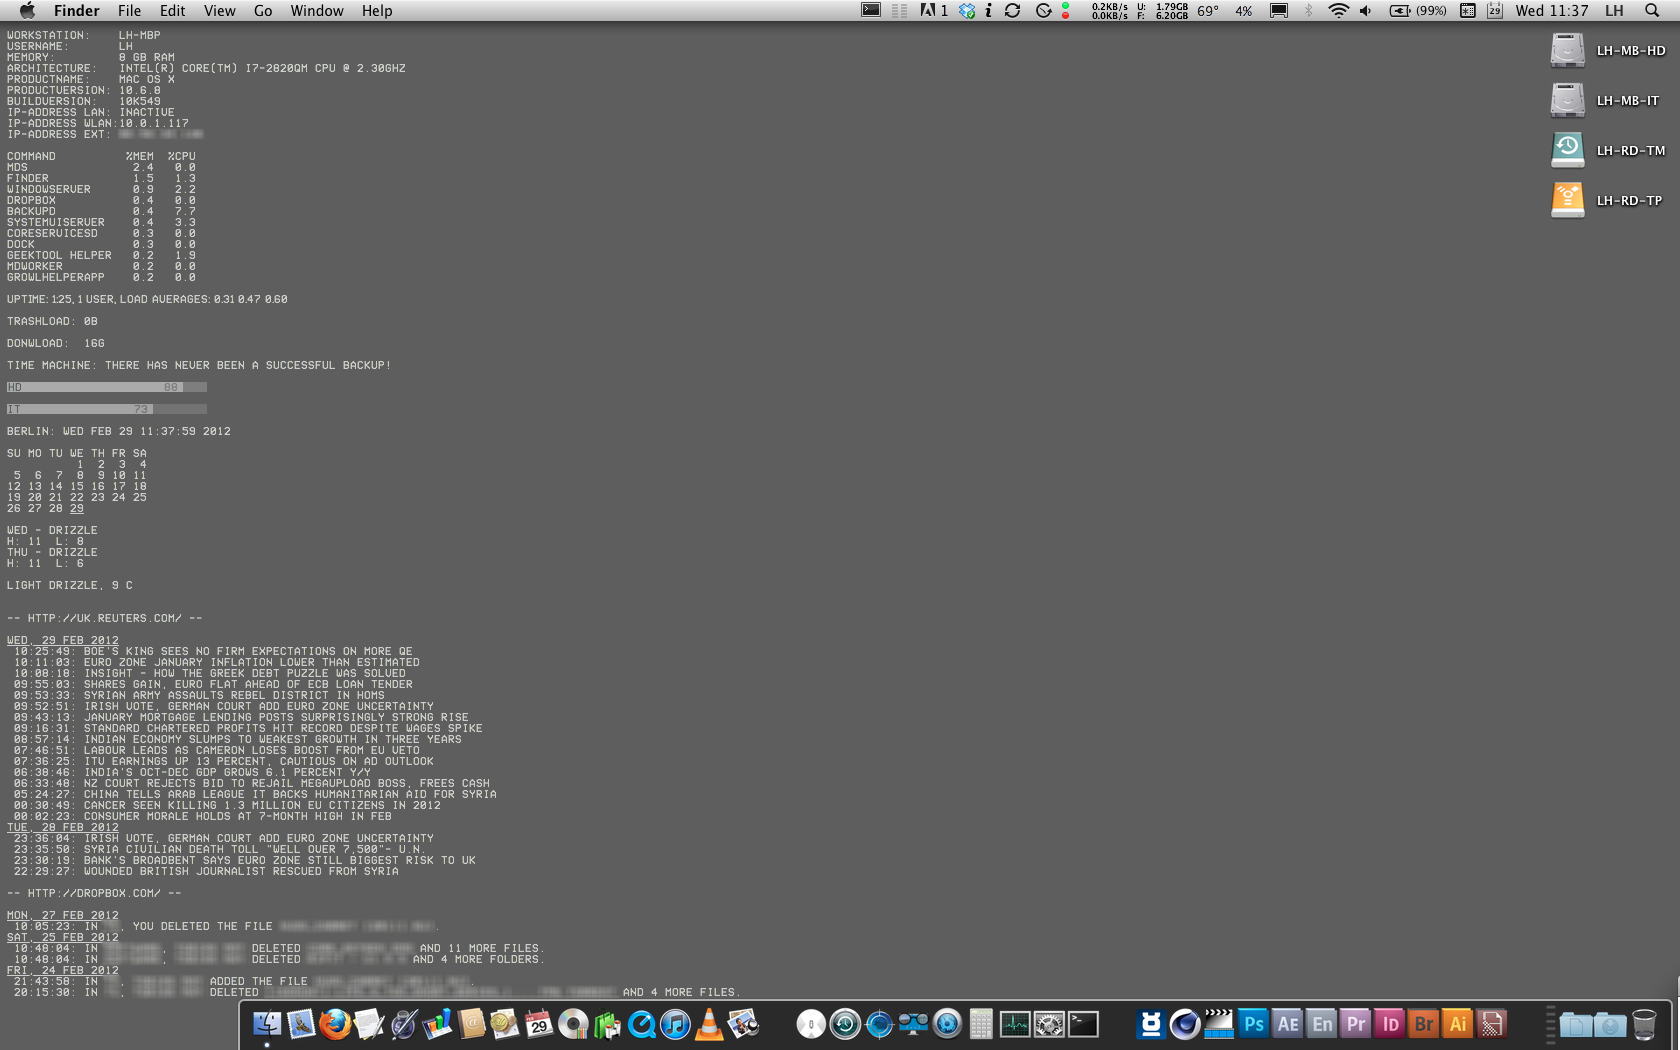
Task: Open Preview app in the Dock
Action: (x=743, y=1024)
